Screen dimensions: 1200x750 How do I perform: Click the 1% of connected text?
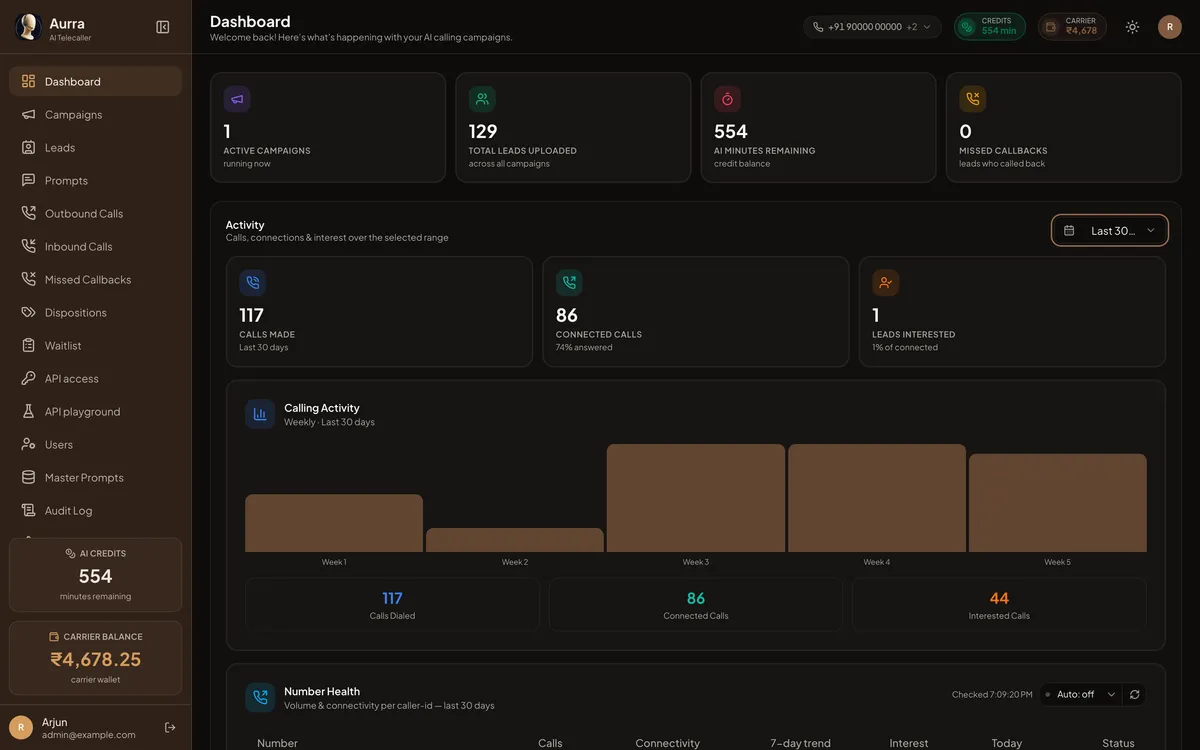(x=905, y=347)
